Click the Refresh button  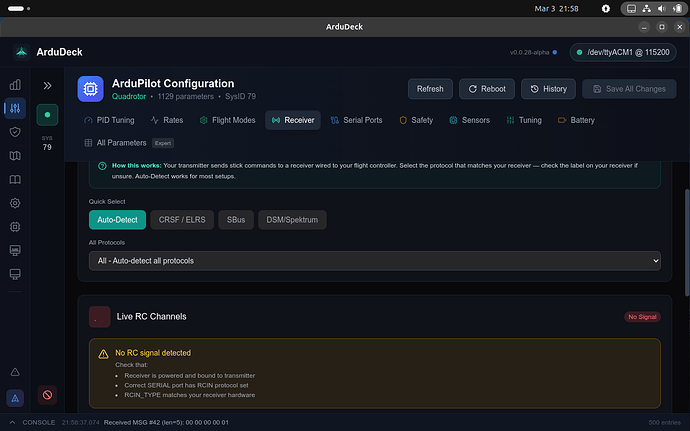[430, 89]
